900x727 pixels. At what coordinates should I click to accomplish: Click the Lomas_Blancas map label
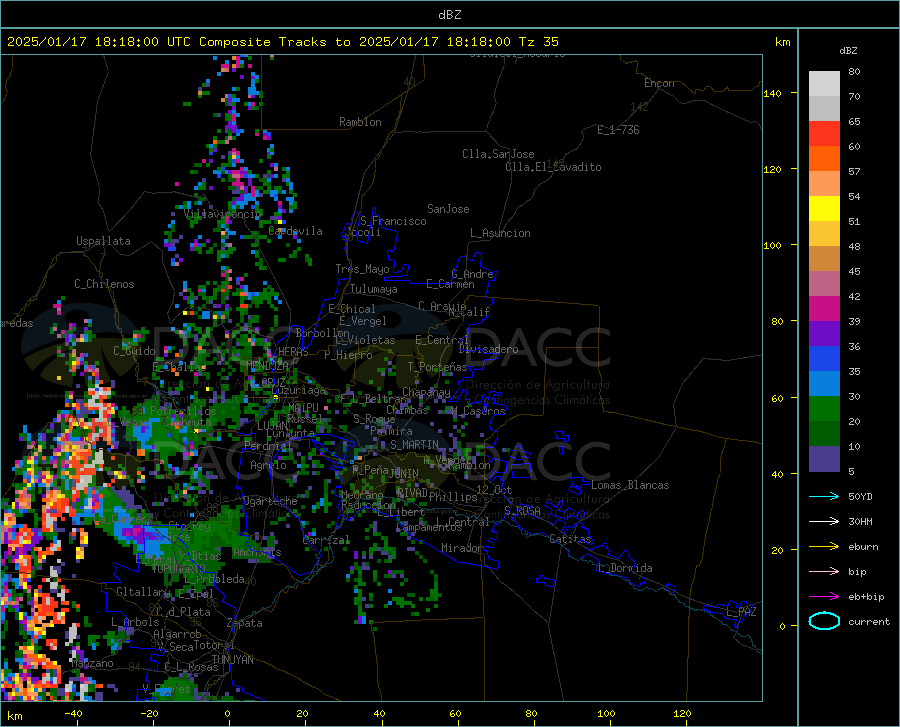click(x=630, y=485)
